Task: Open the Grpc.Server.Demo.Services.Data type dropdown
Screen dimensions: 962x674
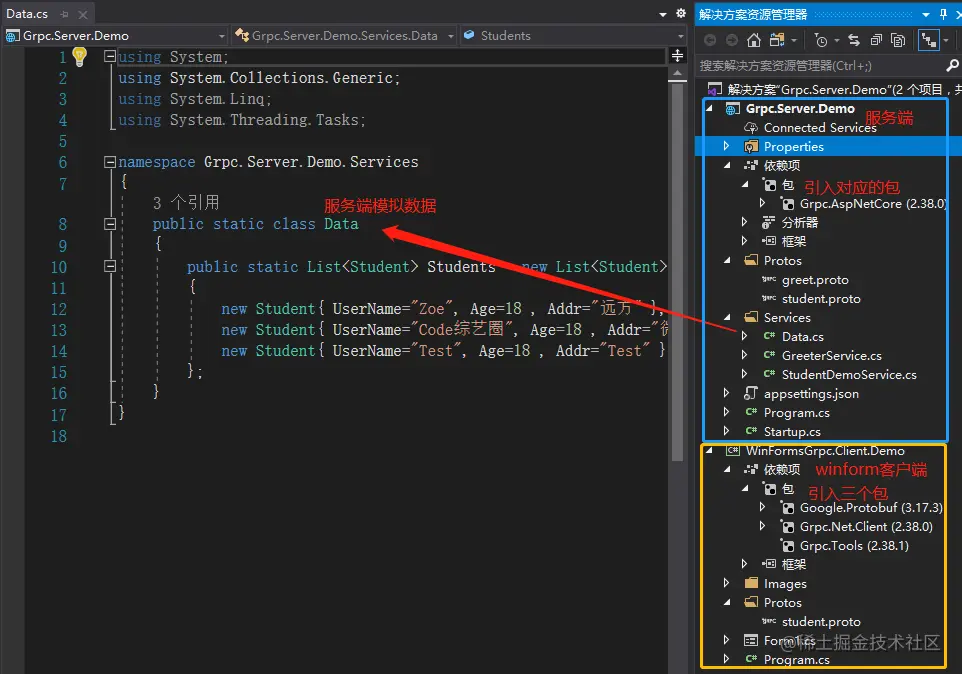Action: (450, 36)
